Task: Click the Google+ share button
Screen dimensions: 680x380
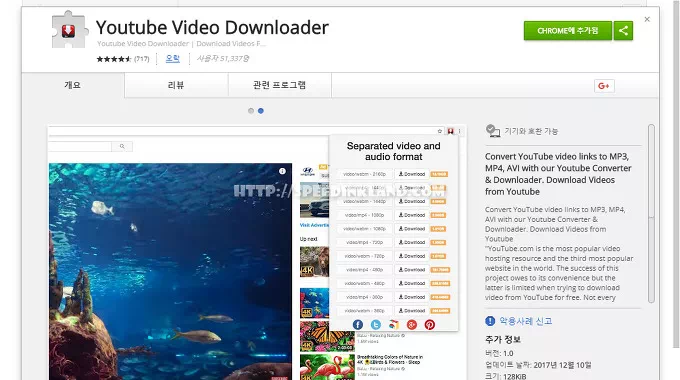Action: coord(604,86)
